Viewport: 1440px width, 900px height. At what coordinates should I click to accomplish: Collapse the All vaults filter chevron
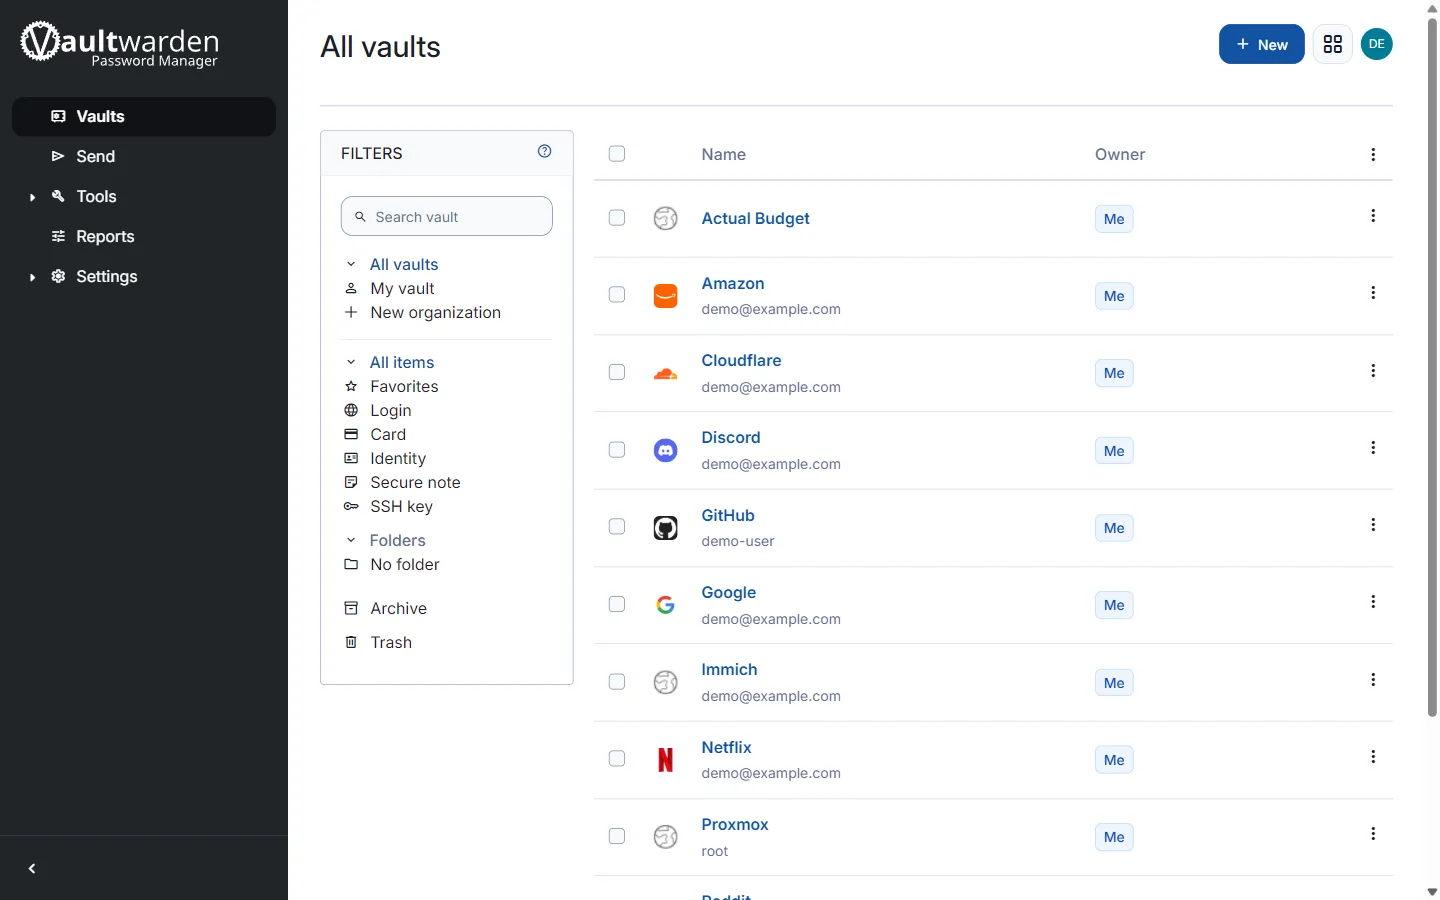tap(351, 265)
